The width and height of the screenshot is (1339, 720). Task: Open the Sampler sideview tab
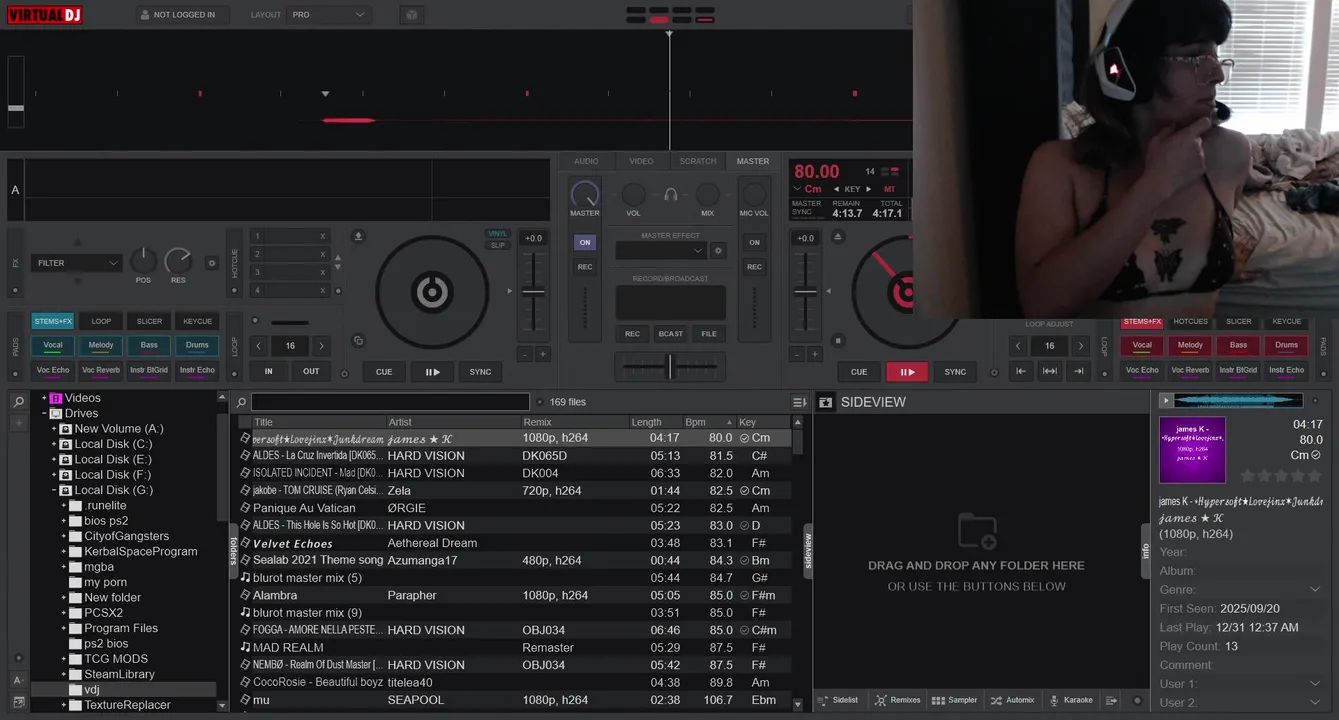(954, 700)
